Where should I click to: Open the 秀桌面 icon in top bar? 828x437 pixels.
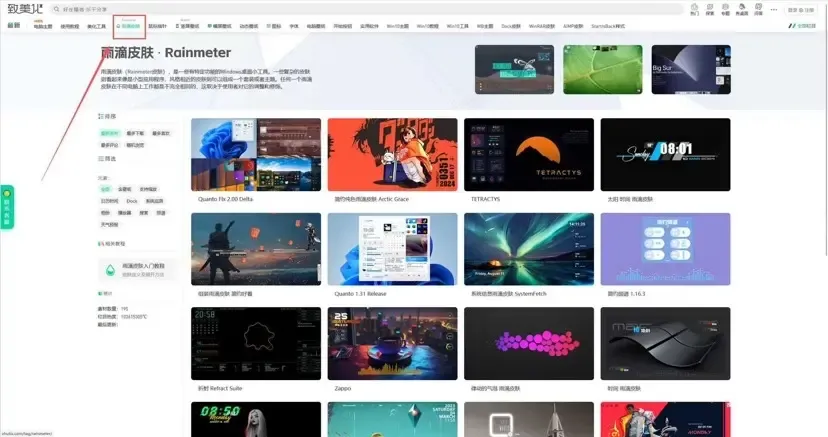pyautogui.click(x=741, y=10)
